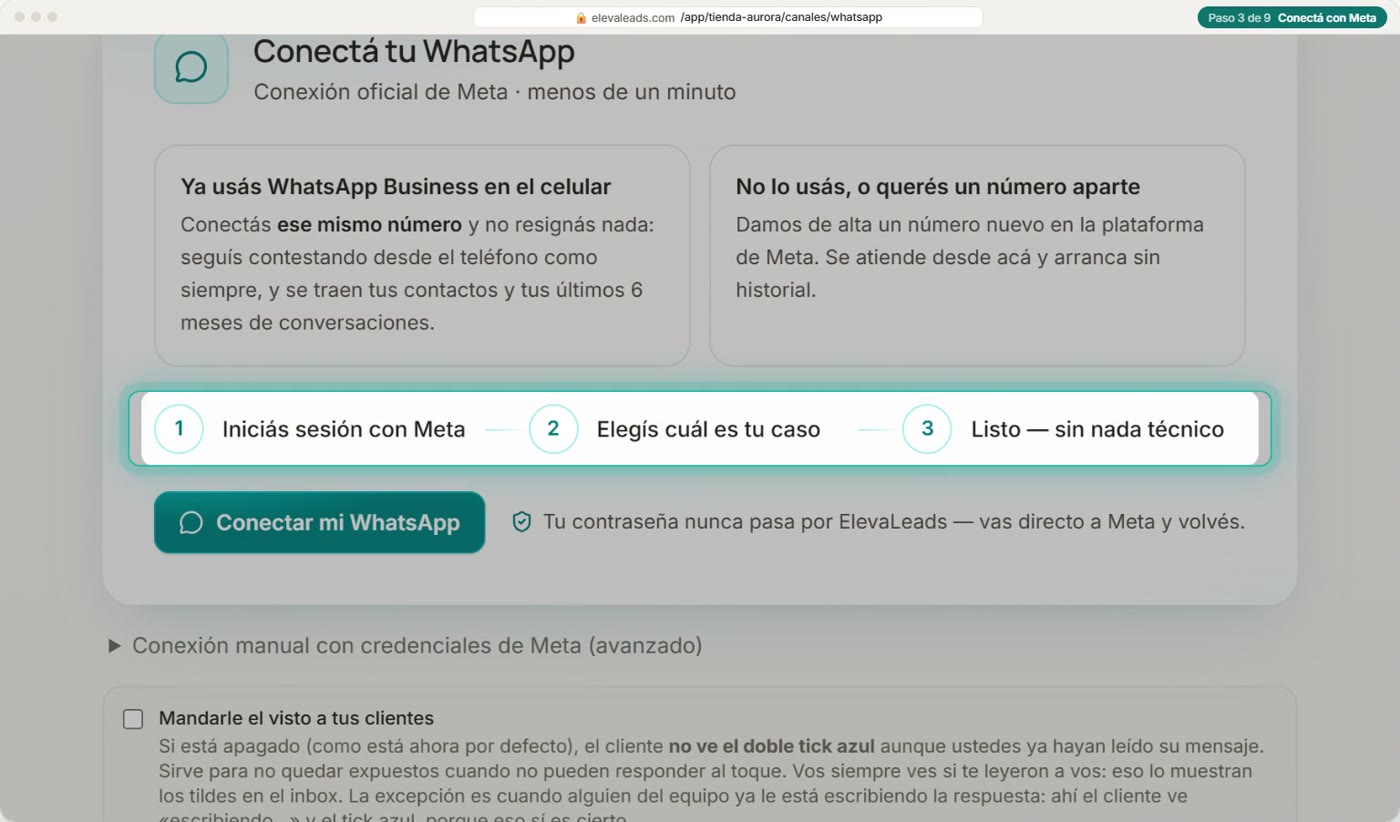Image resolution: width=1400 pixels, height=822 pixels.
Task: Click the WhatsApp chat bubble header icon
Action: point(191,66)
